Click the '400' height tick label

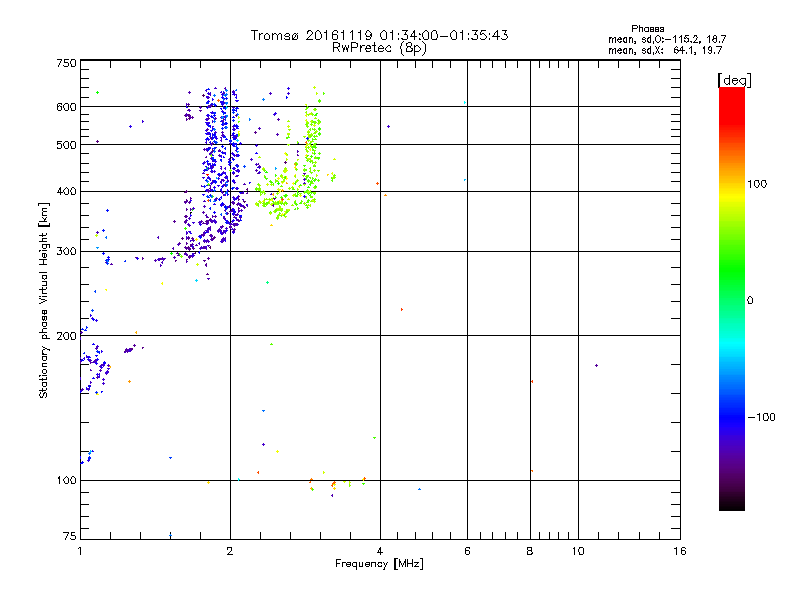[66, 191]
